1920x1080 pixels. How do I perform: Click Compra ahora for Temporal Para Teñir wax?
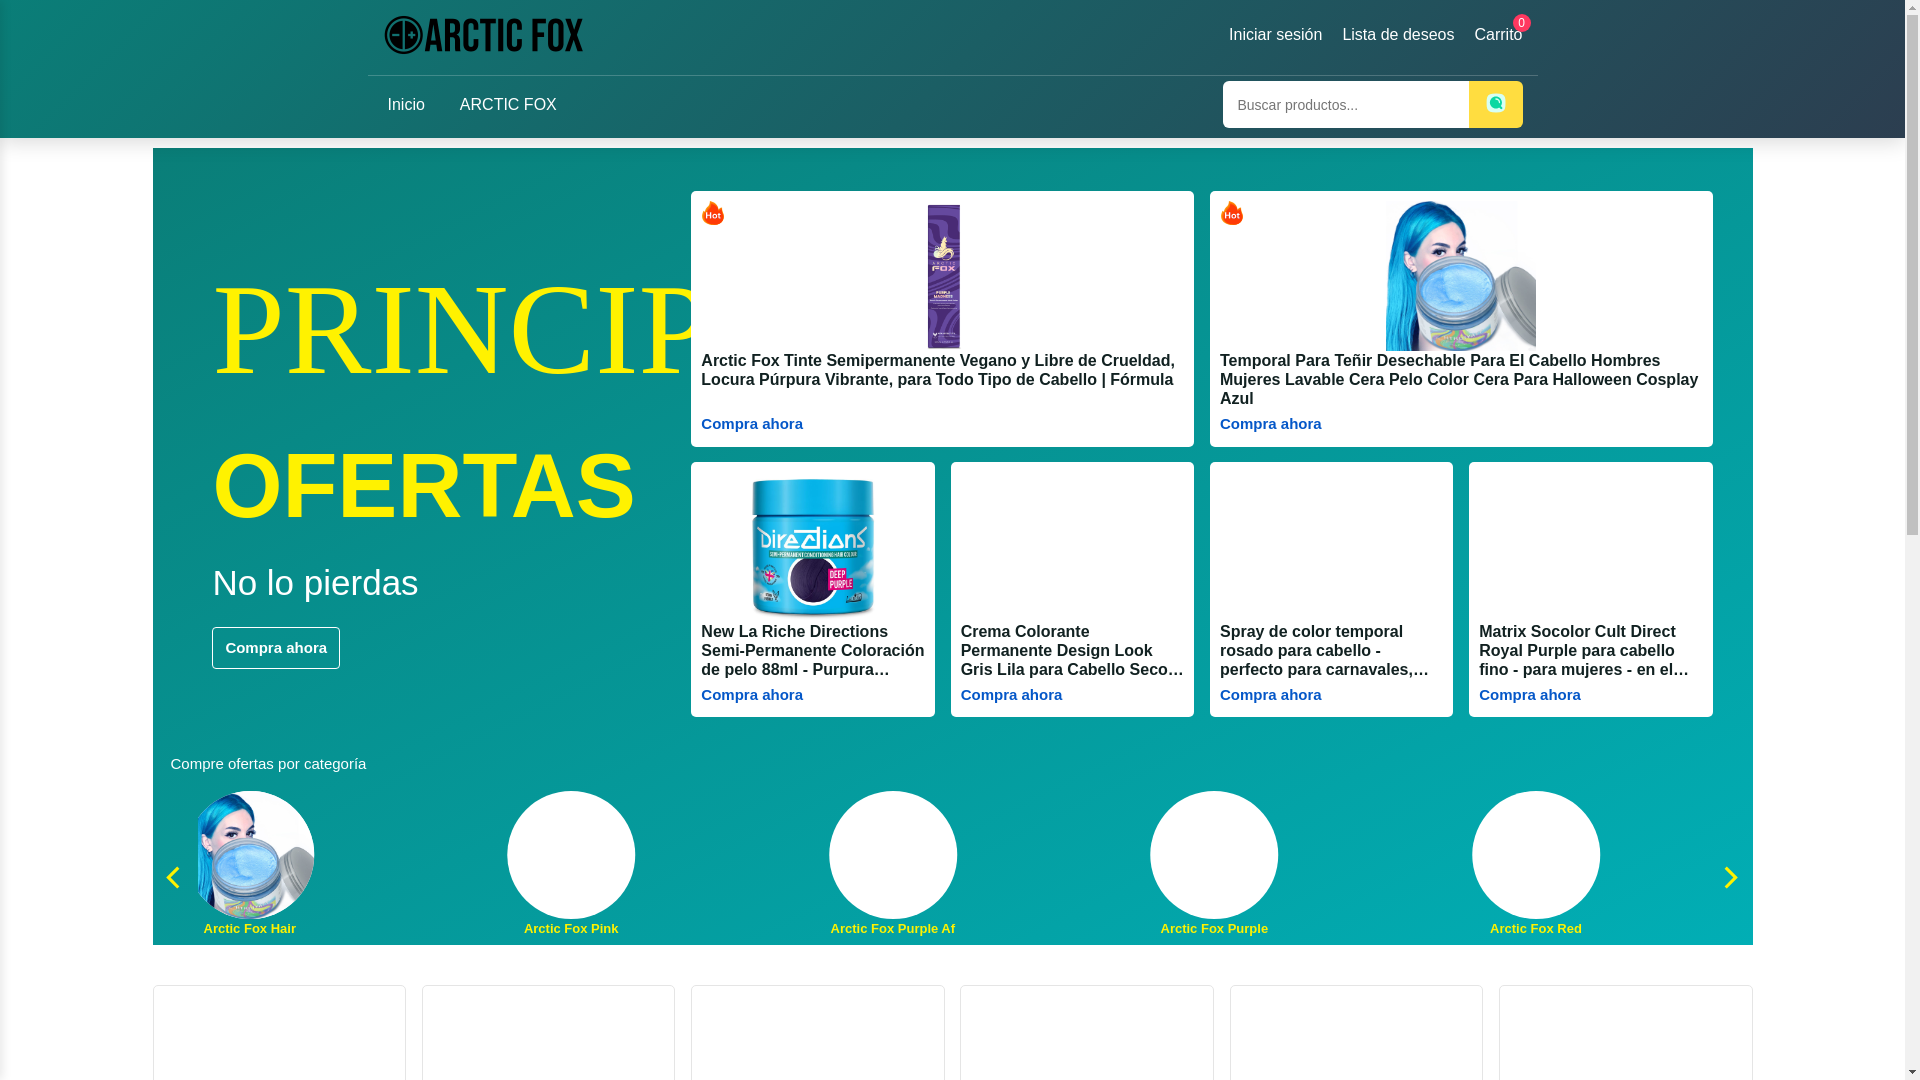coord(1270,424)
